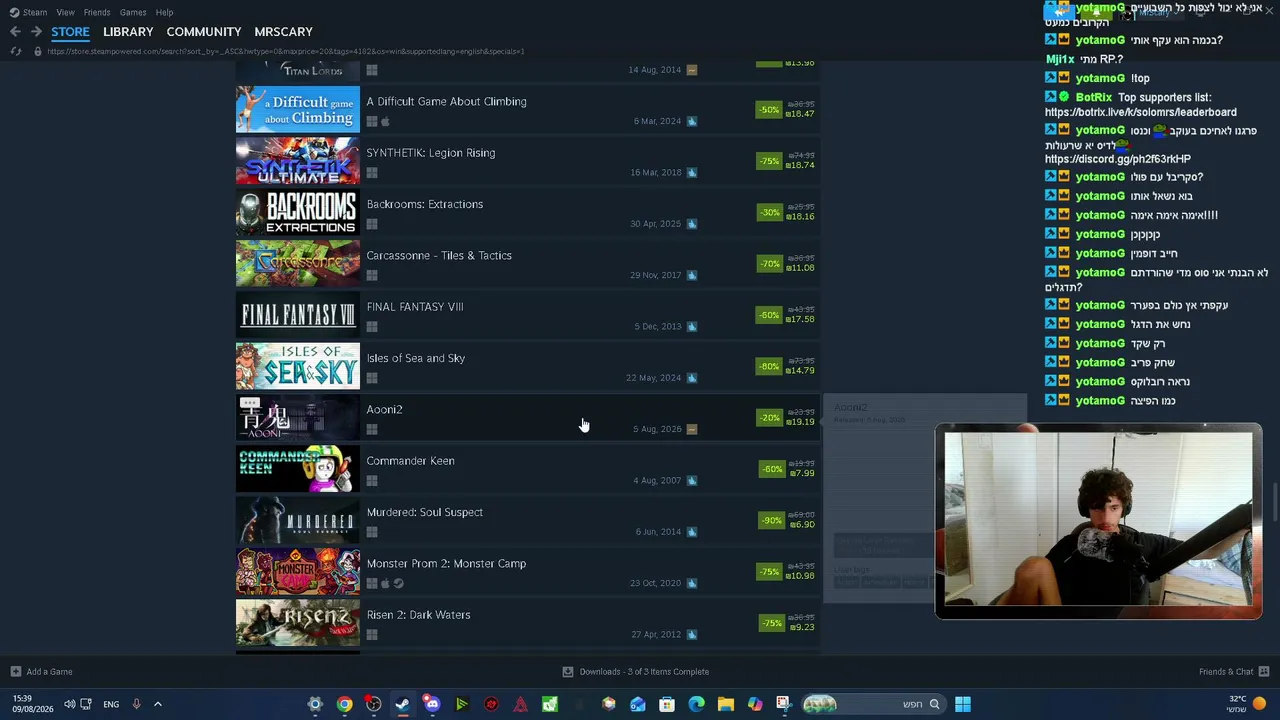Viewport: 1280px width, 720px height.
Task: Click the Add a Game plus icon
Action: click(x=15, y=672)
